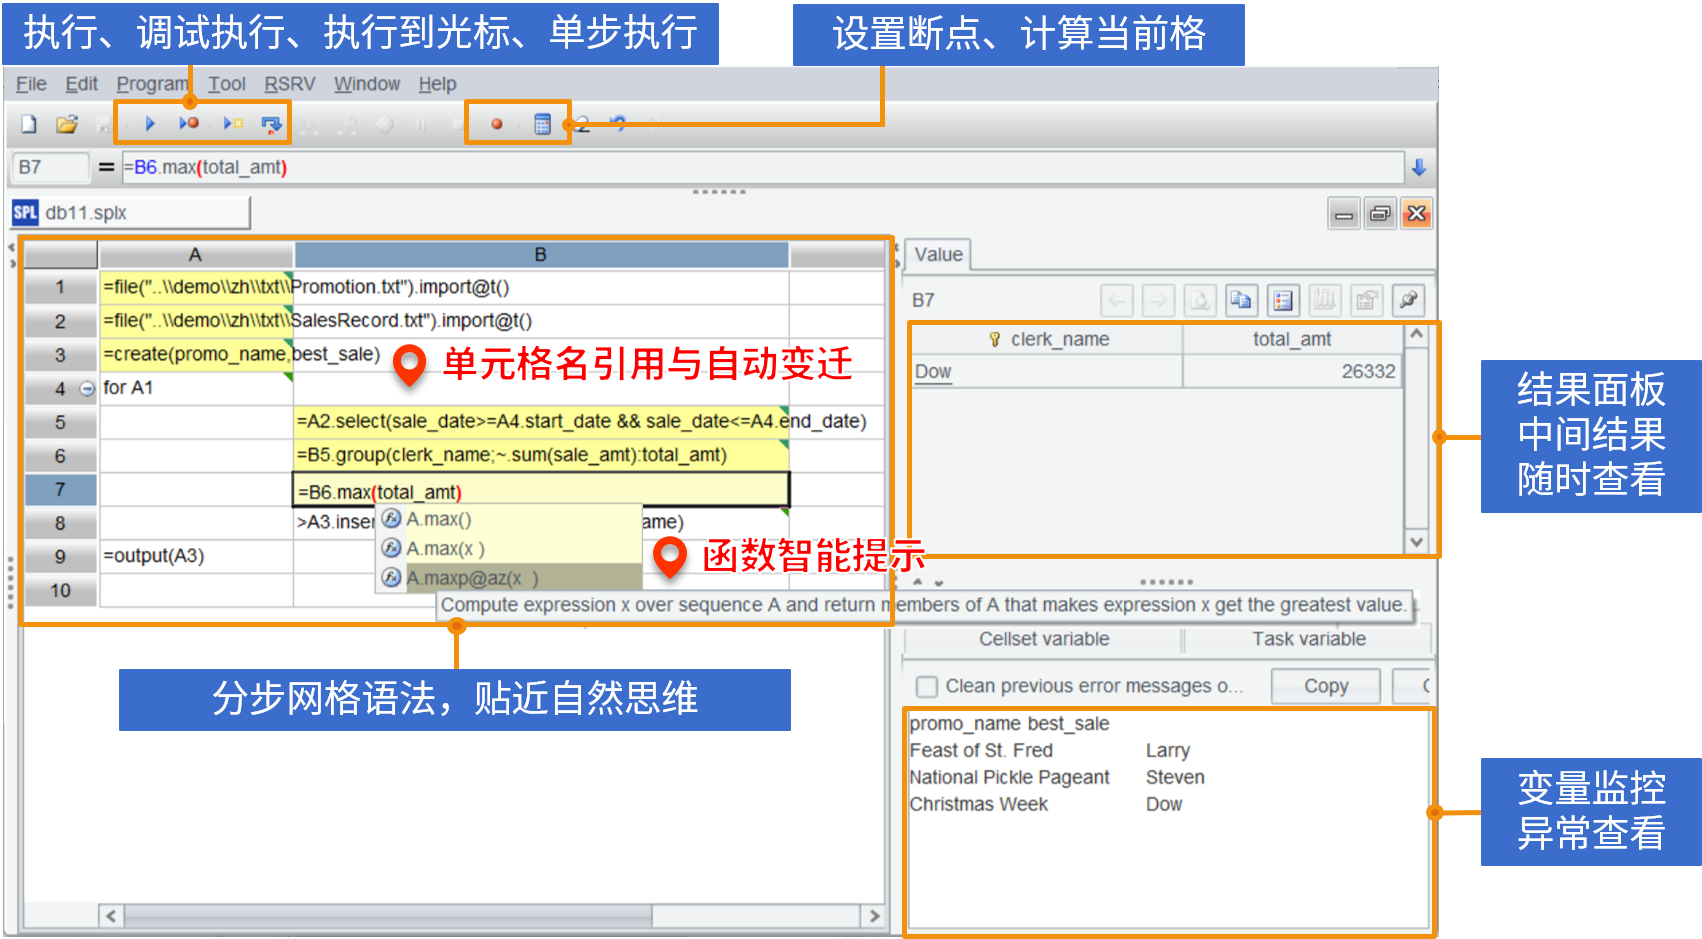This screenshot has width=1702, height=939.
Task: Select column header B in the grid
Action: coord(541,255)
